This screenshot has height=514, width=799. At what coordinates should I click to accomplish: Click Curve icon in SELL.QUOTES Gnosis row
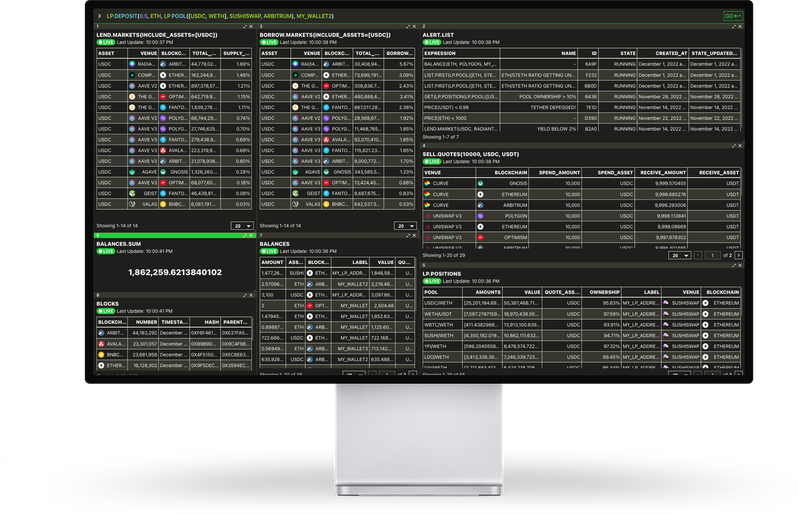pos(428,183)
